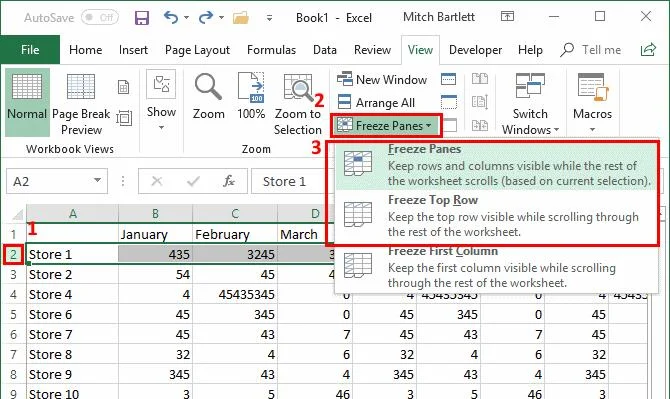Viewport: 670px width, 399px height.
Task: Open file via folder icon in quick access
Action: [241, 18]
